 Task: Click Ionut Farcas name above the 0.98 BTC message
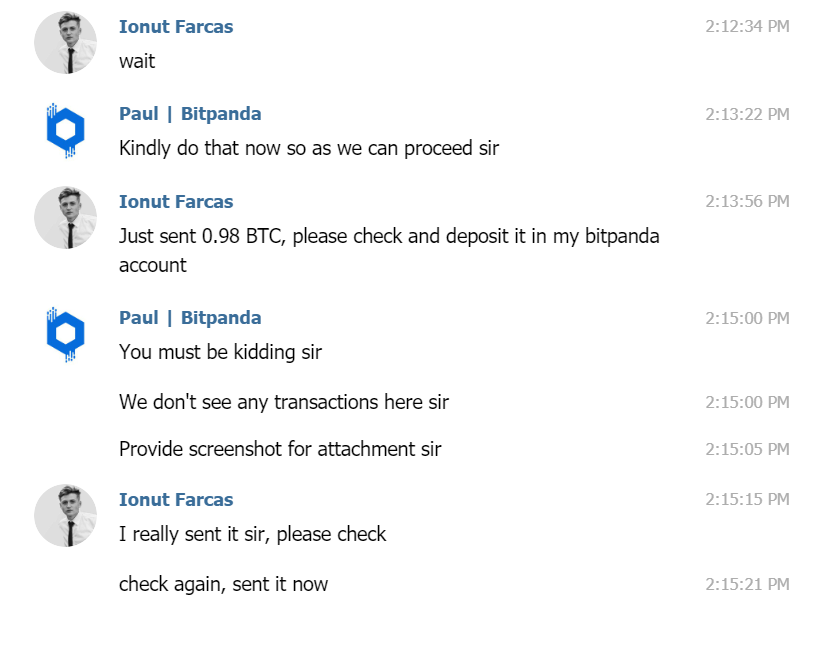pyautogui.click(x=176, y=202)
